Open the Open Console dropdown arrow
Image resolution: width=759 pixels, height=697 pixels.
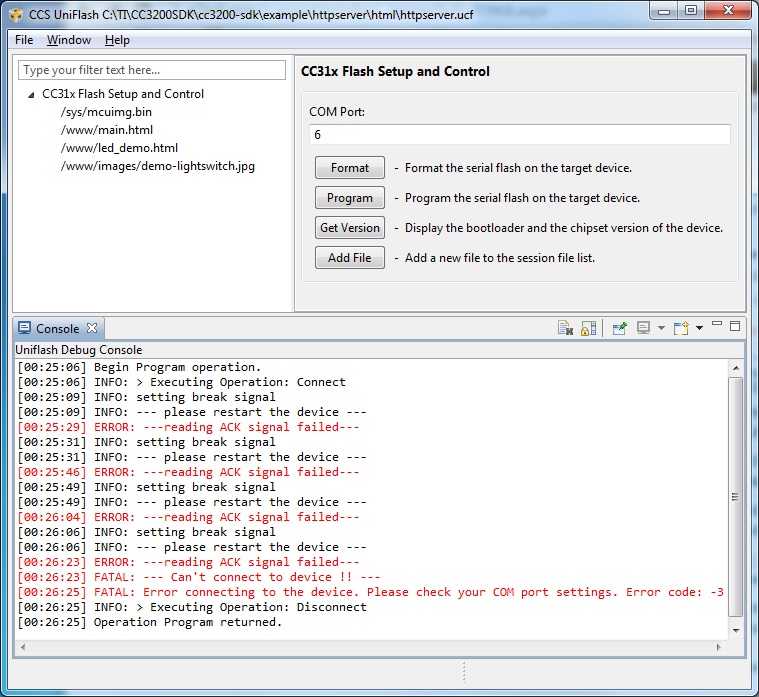[x=699, y=328]
